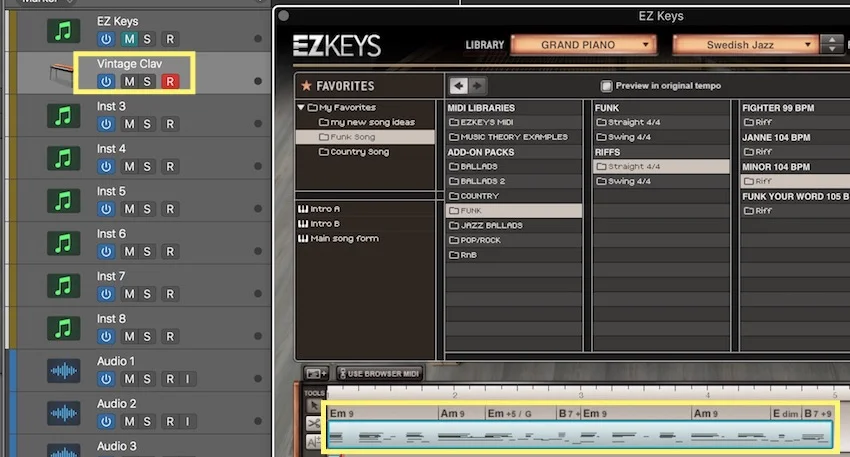This screenshot has width=850, height=457.
Task: Select the Intro A MIDI item
Action: (x=319, y=209)
